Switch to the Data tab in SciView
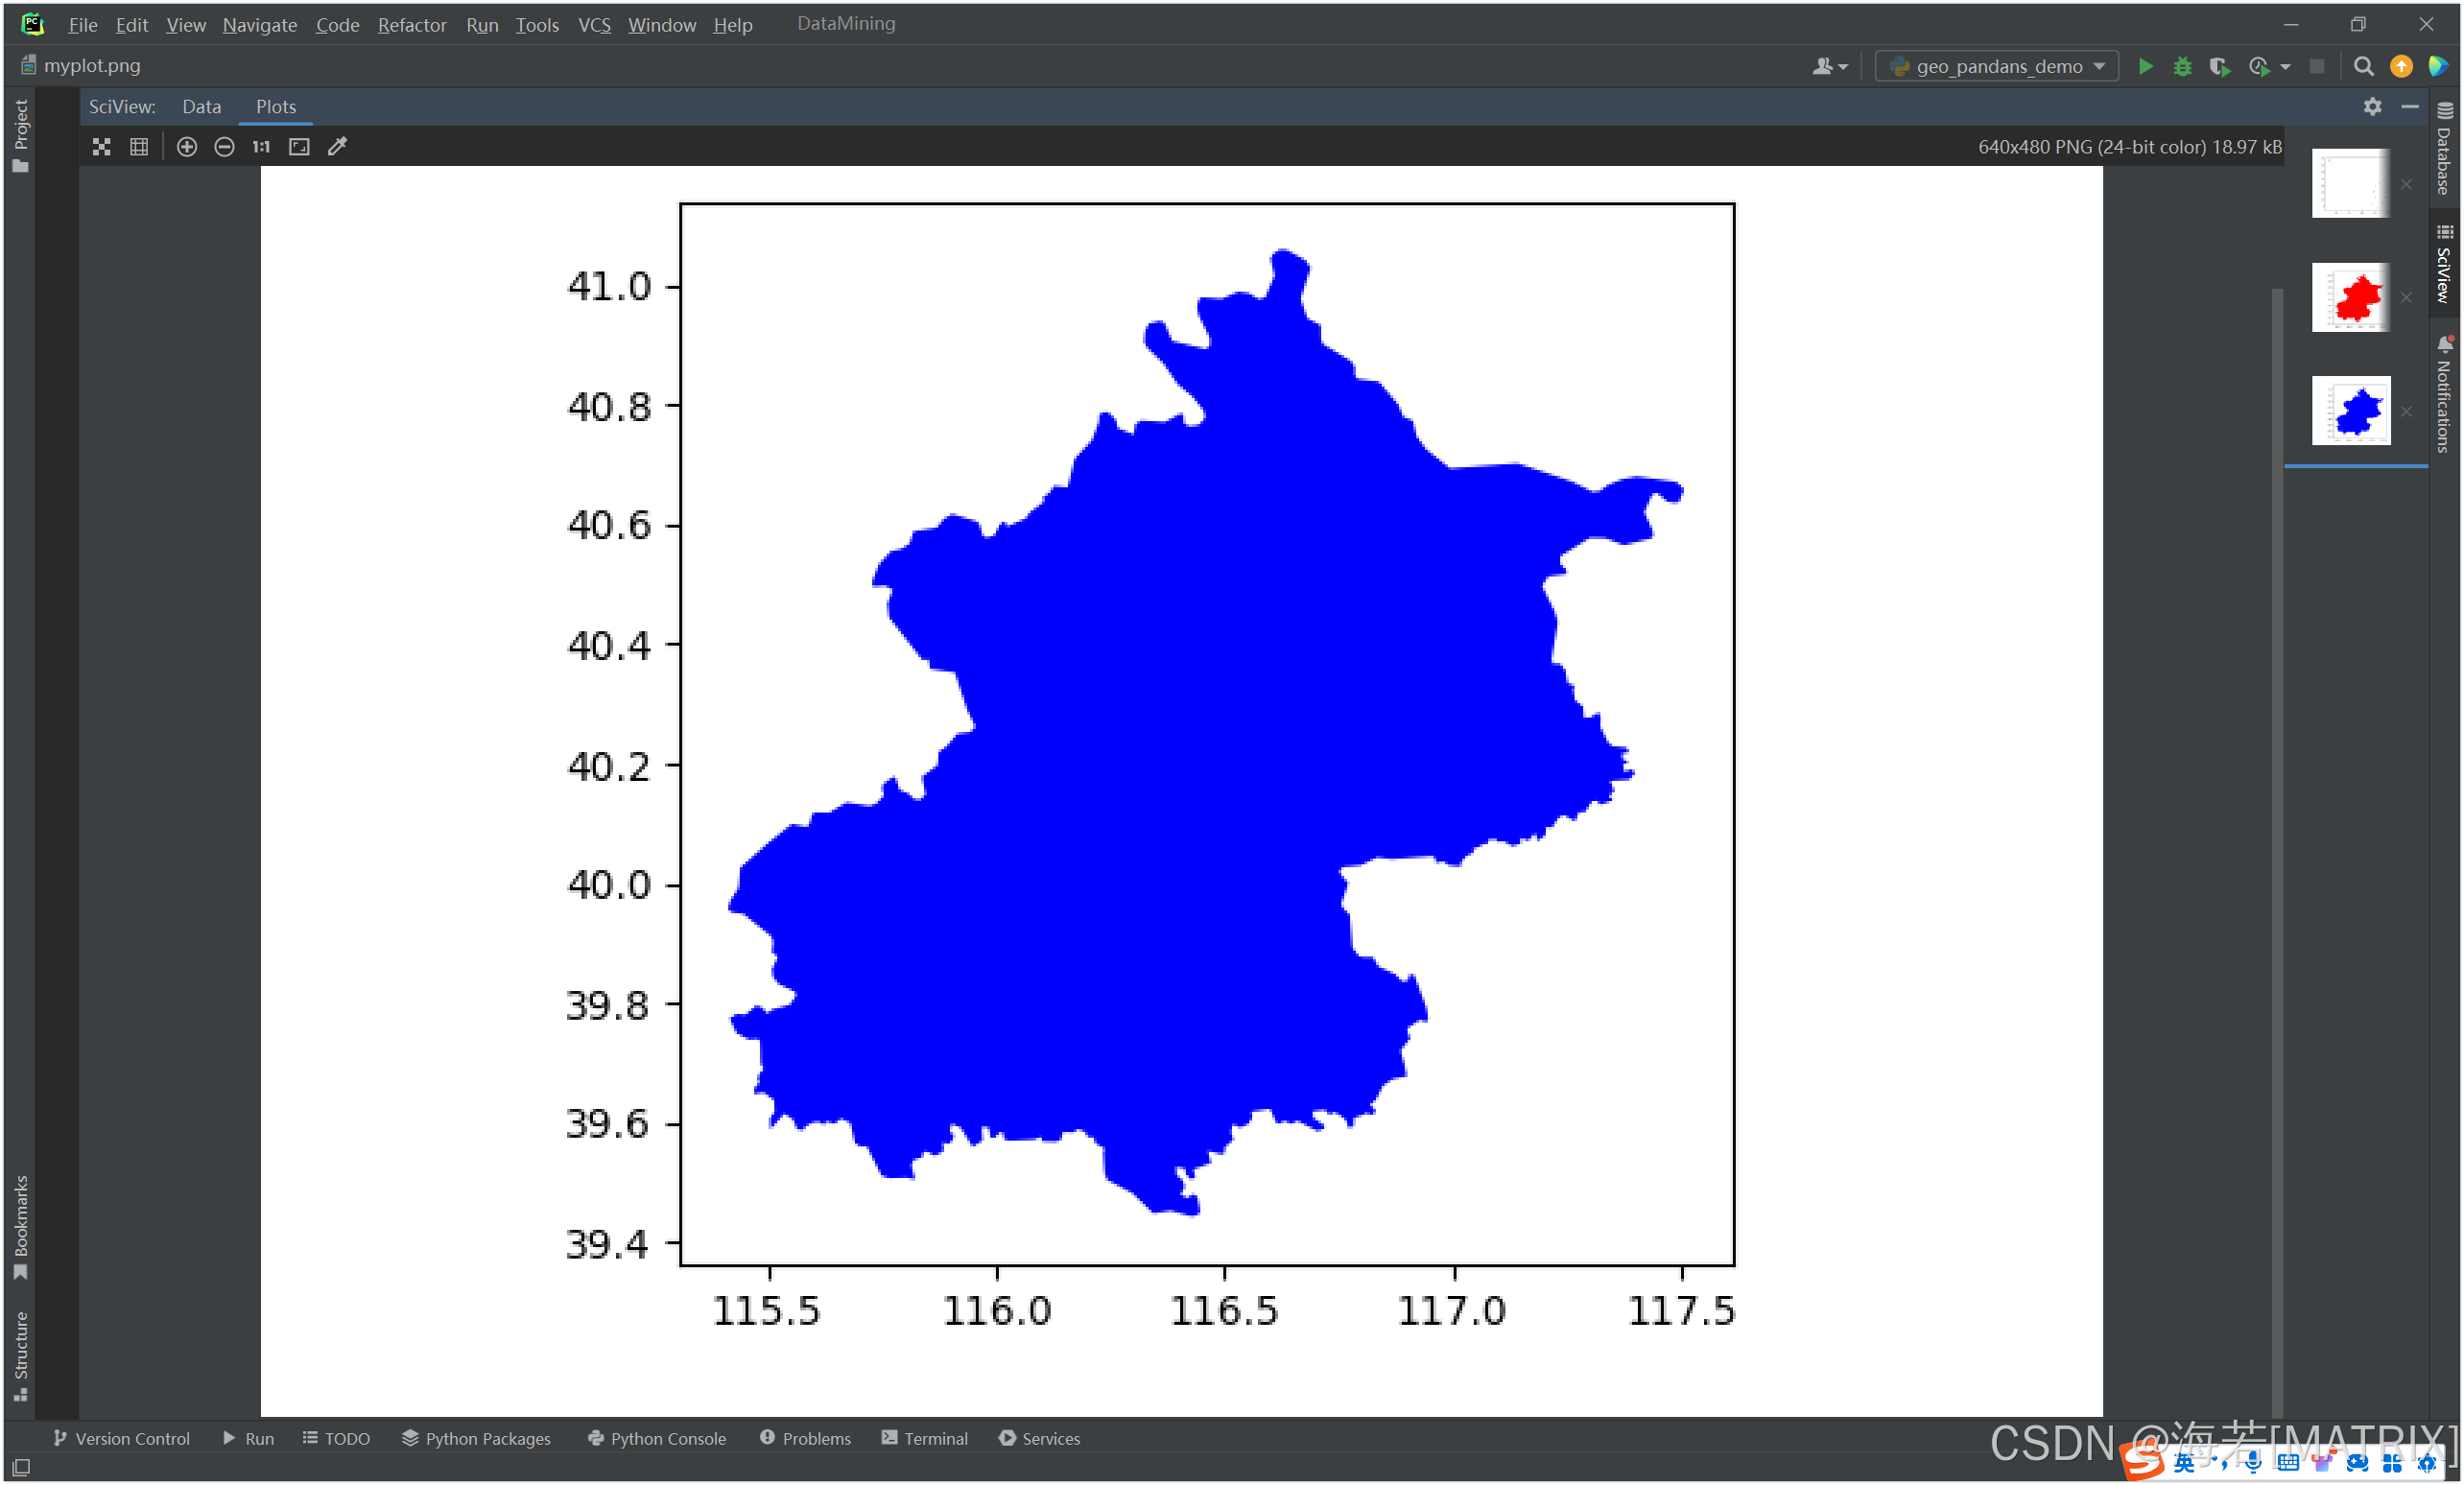This screenshot has height=1485, width=2464. [201, 107]
